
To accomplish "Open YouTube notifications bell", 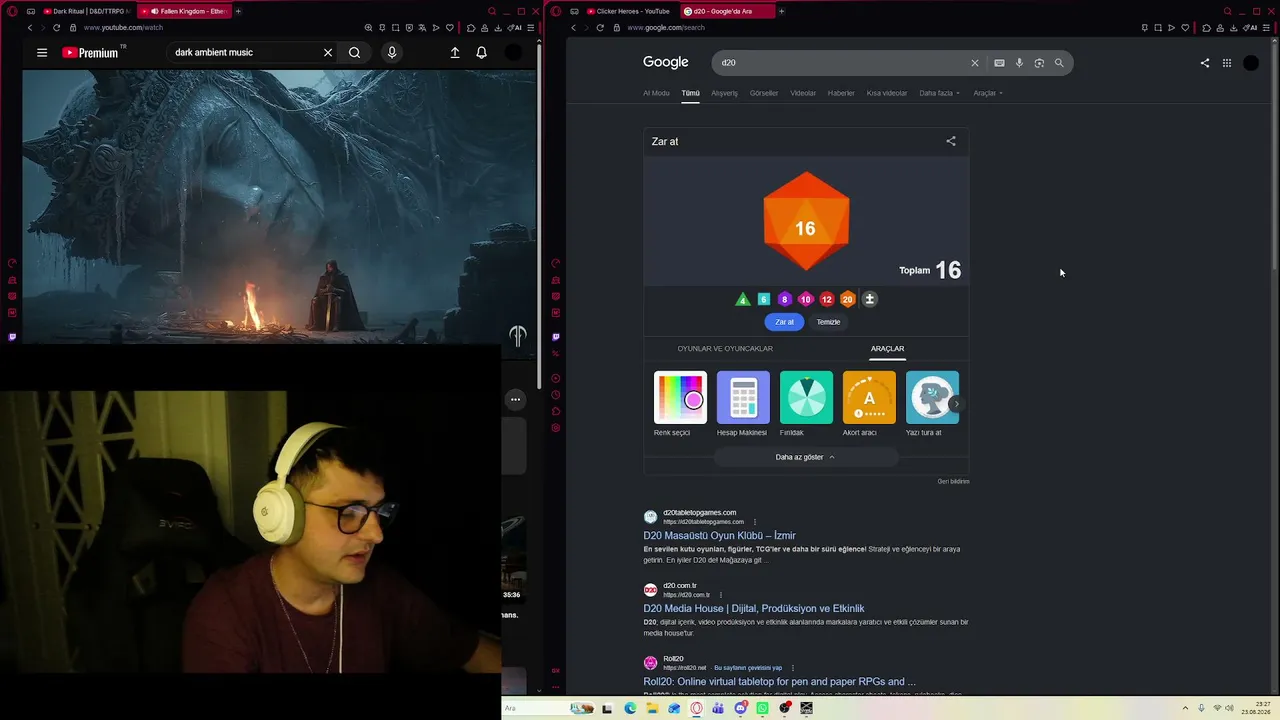I will 482,52.
